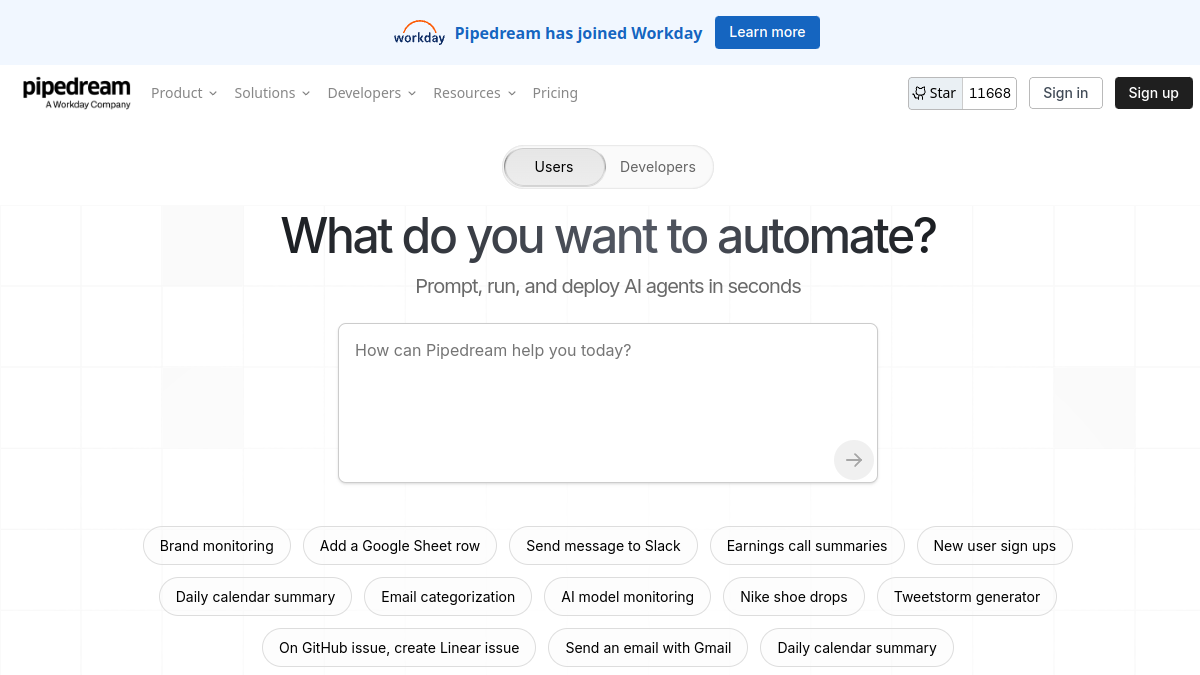The height and width of the screenshot is (675, 1200).
Task: Pick the Send message to Slack suggestion
Action: click(603, 546)
